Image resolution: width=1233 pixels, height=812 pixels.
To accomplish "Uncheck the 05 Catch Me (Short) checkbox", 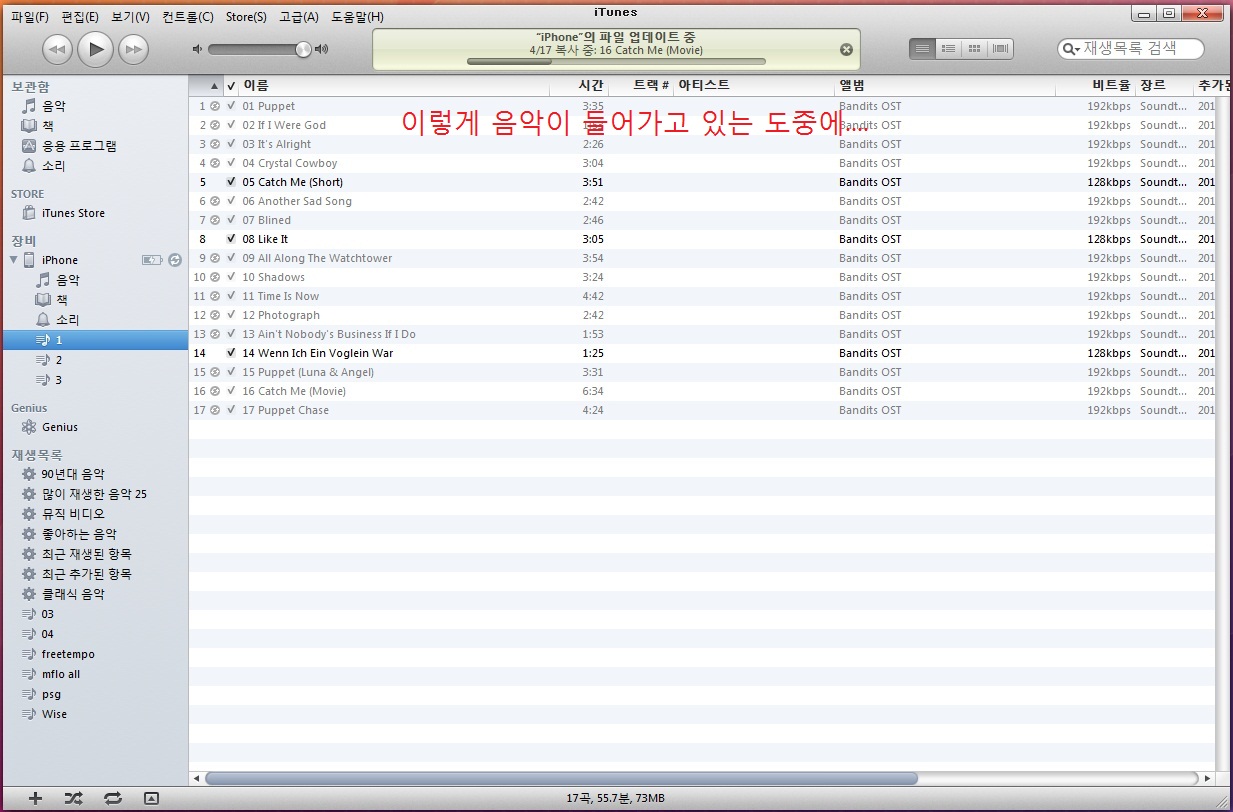I will [231, 182].
